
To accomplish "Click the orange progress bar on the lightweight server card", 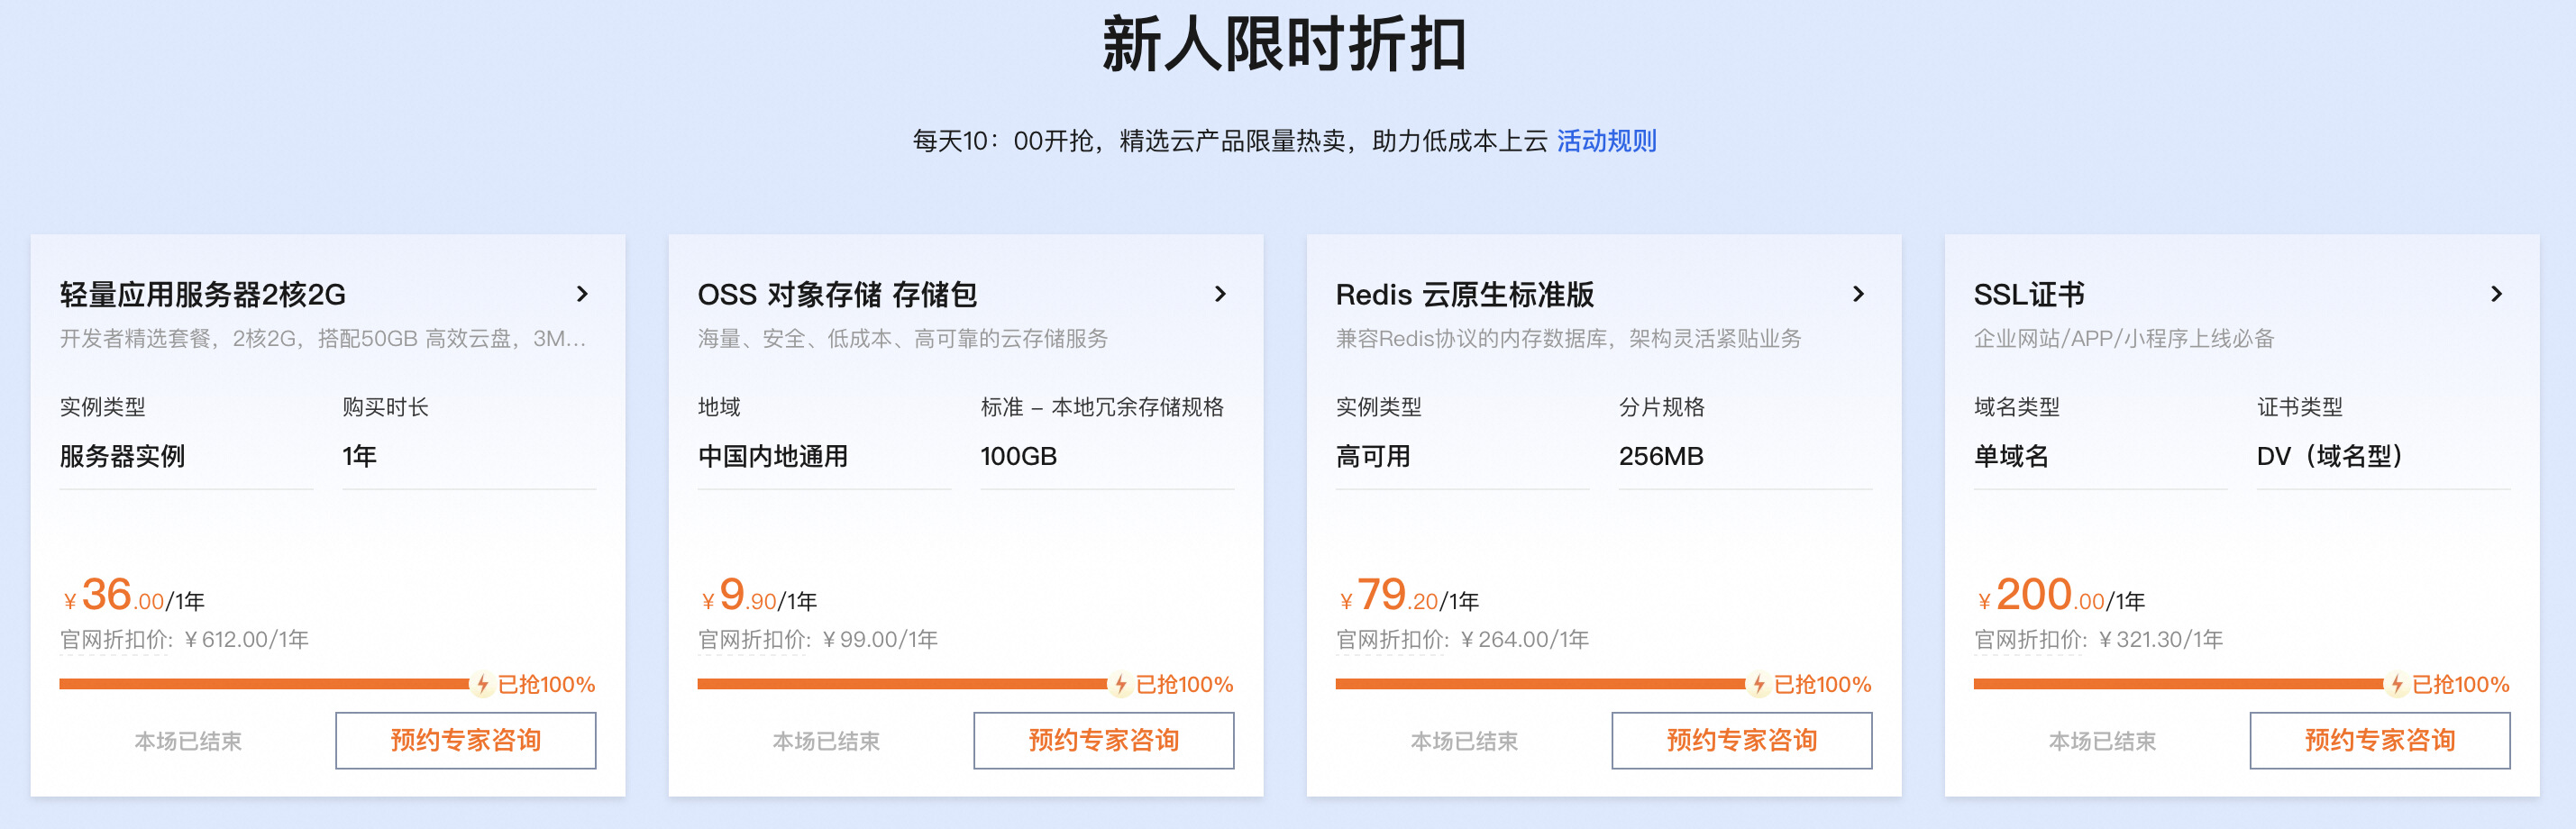I will pyautogui.click(x=264, y=684).
